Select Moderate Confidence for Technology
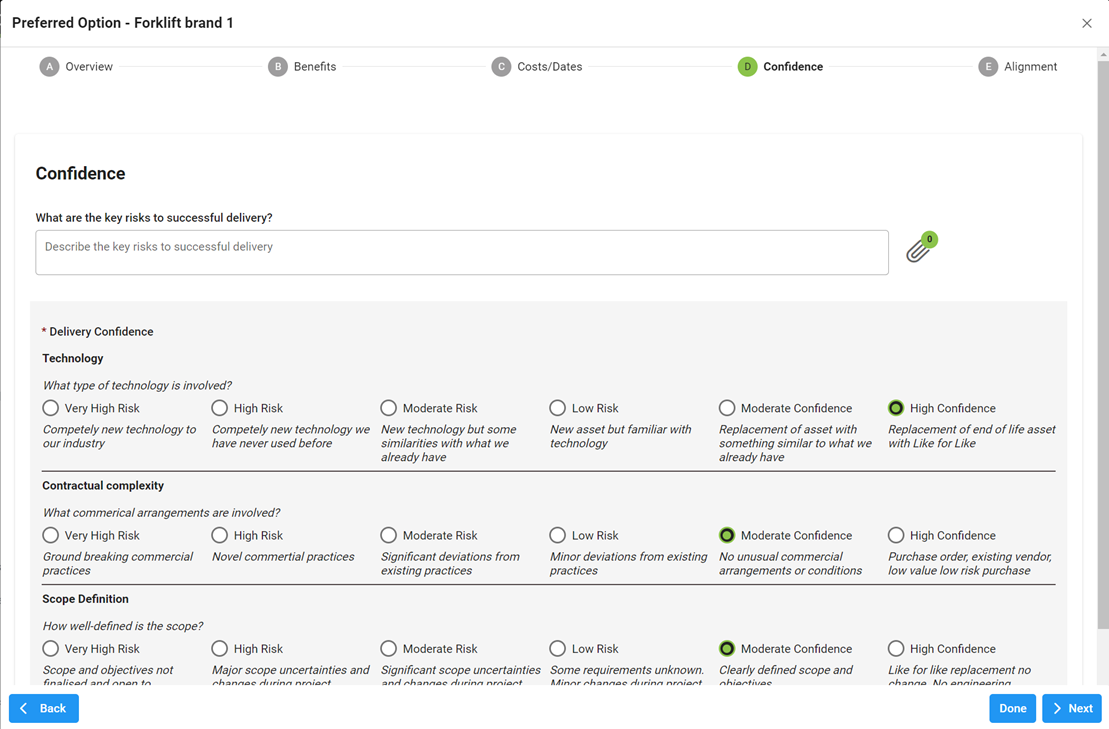Screen dimensions: 1109x729 726,408
